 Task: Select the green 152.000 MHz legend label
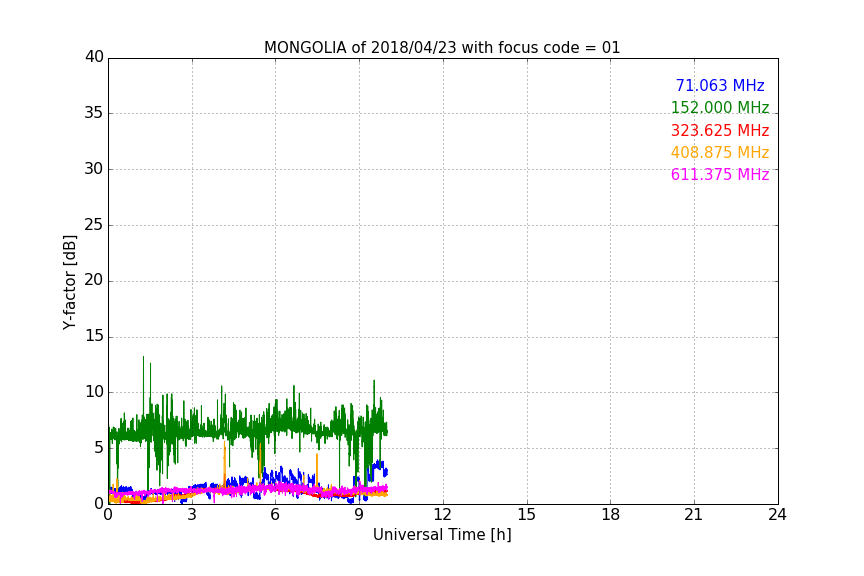tap(720, 107)
